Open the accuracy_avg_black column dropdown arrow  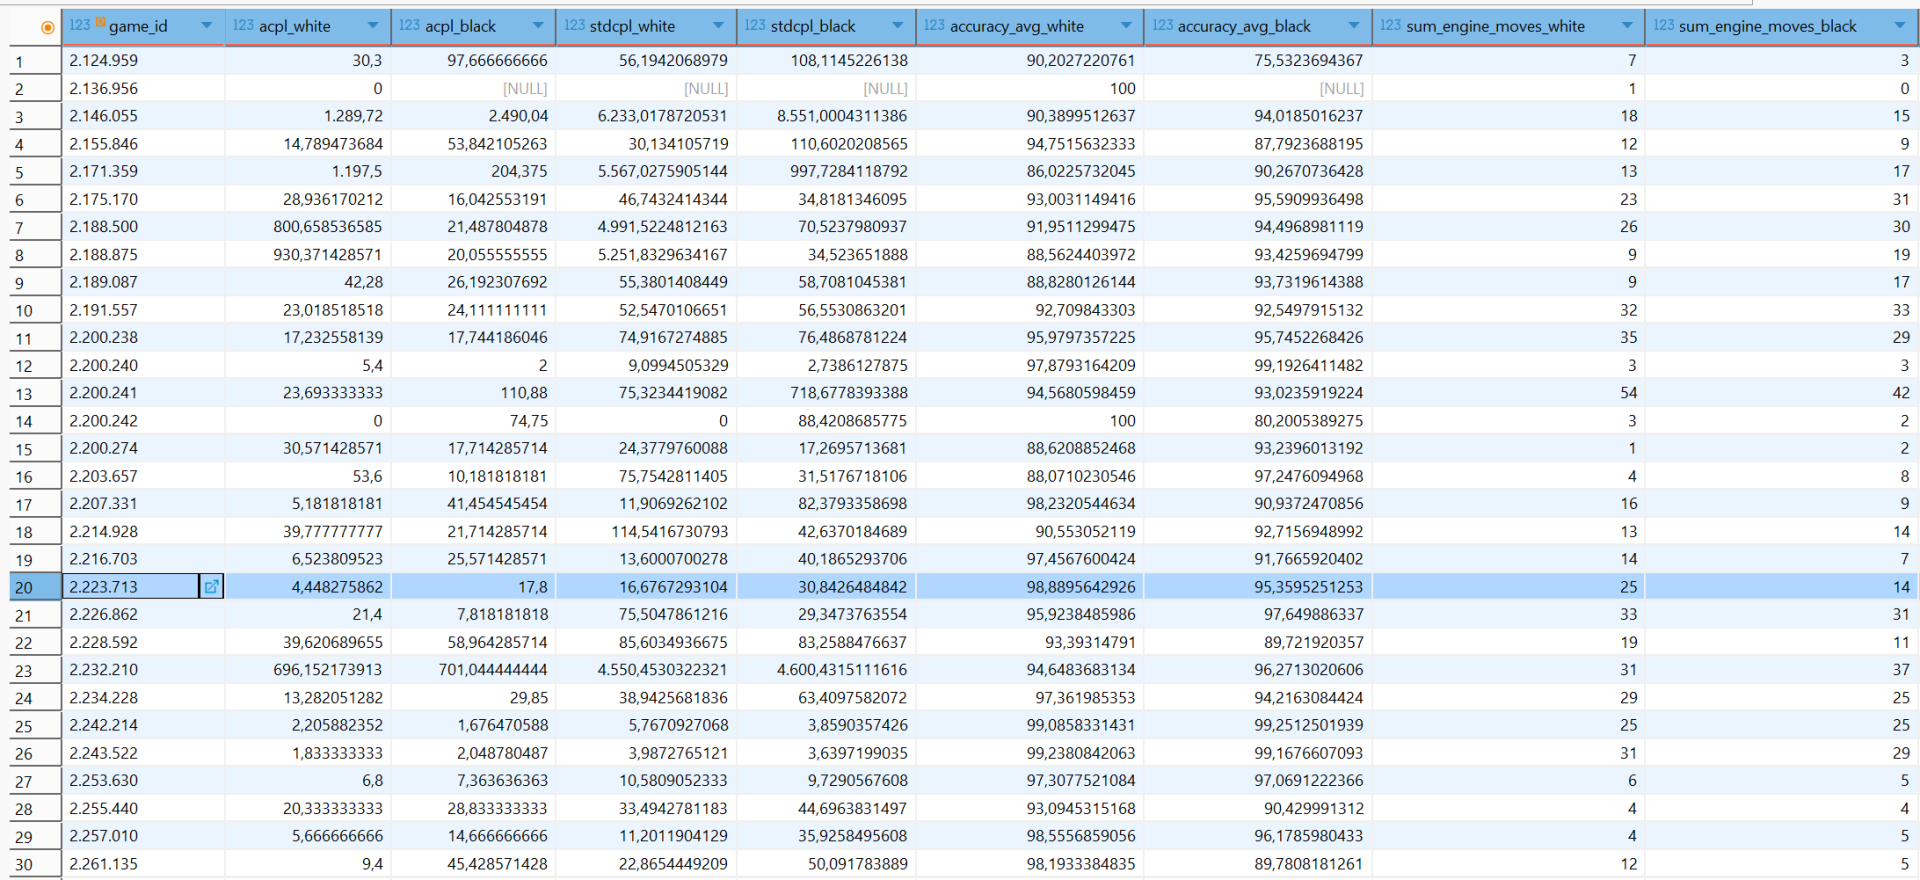point(1354,25)
